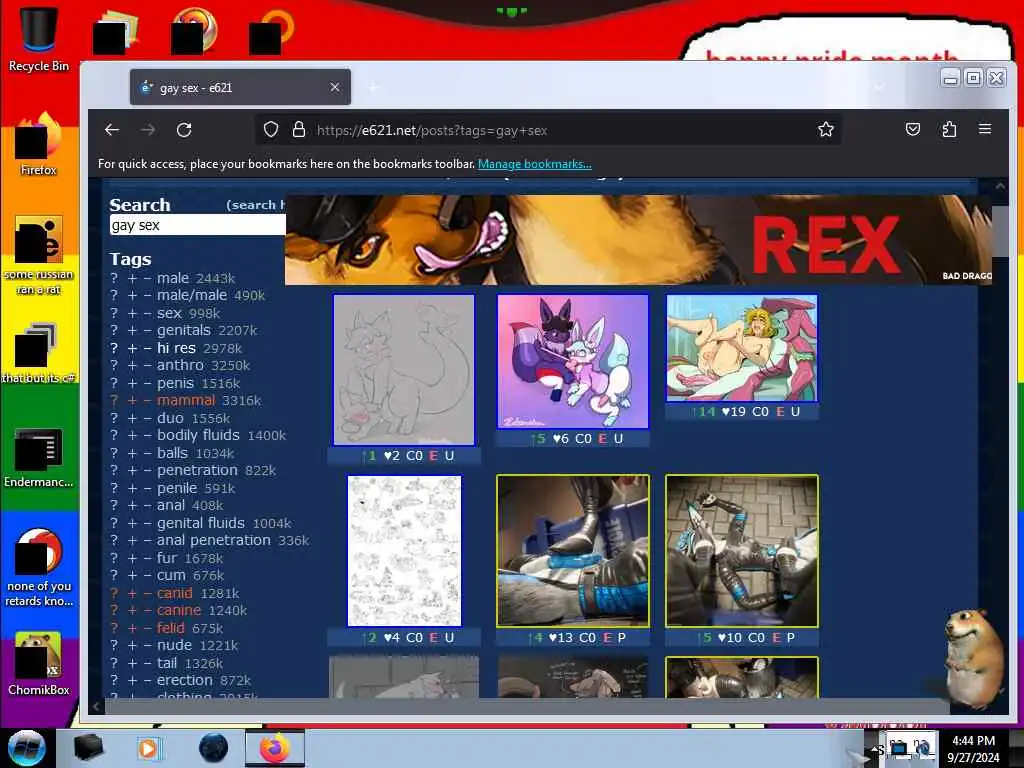Select the e621 browser tab

pos(240,87)
